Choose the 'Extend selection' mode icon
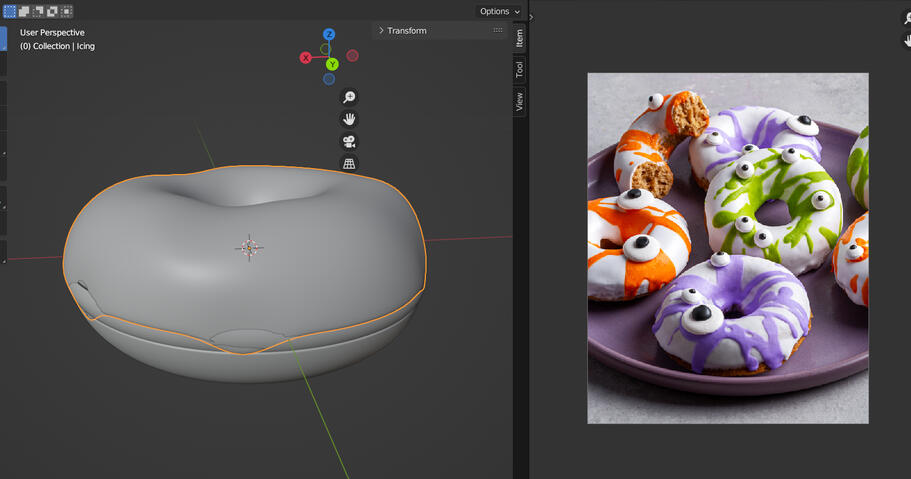 (x=24, y=12)
